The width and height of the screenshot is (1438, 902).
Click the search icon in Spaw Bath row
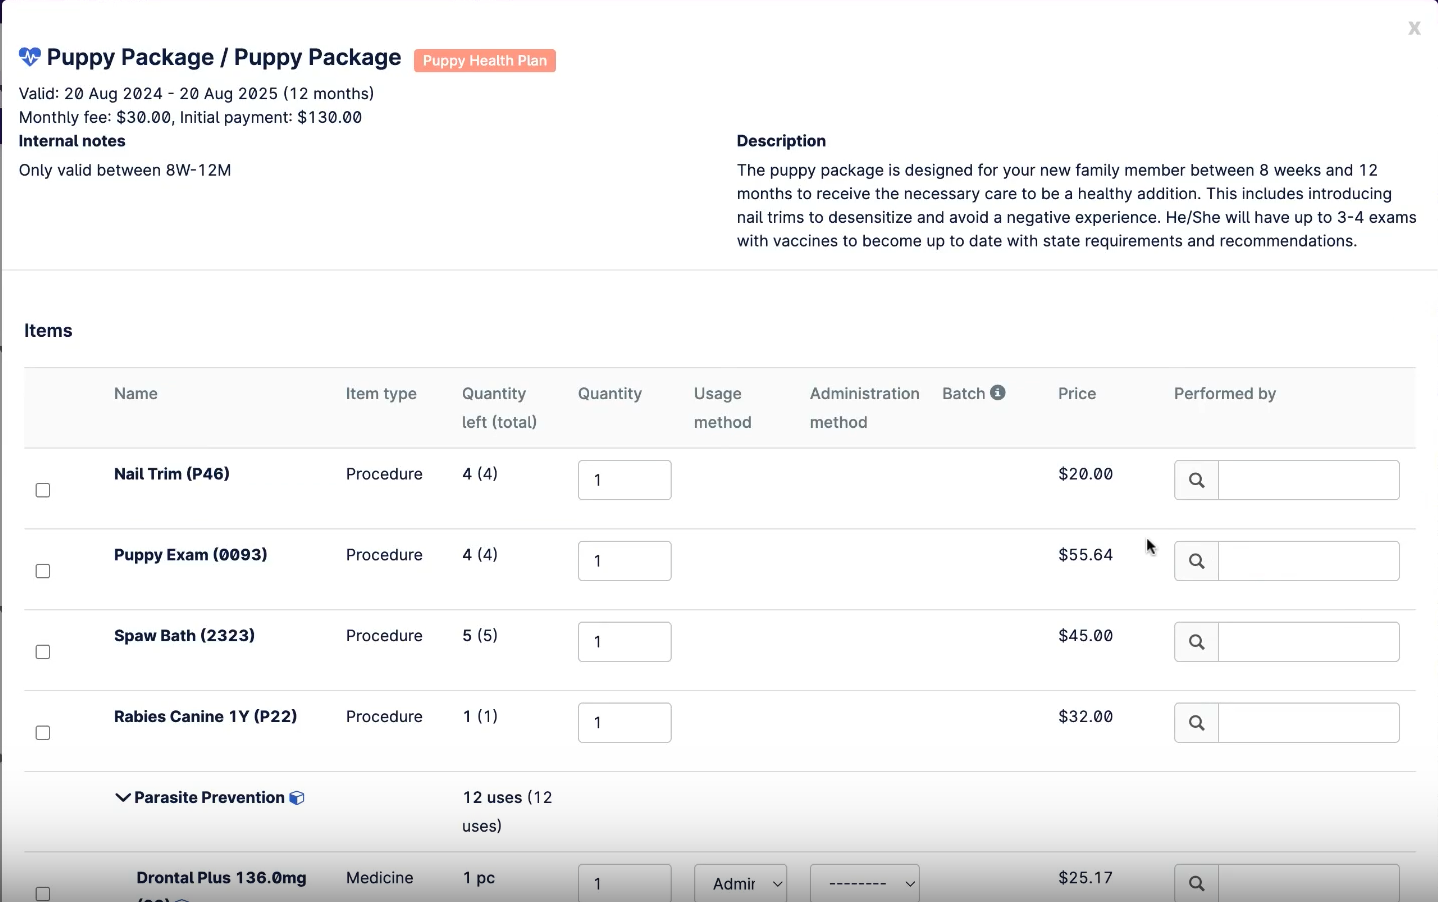pos(1196,643)
